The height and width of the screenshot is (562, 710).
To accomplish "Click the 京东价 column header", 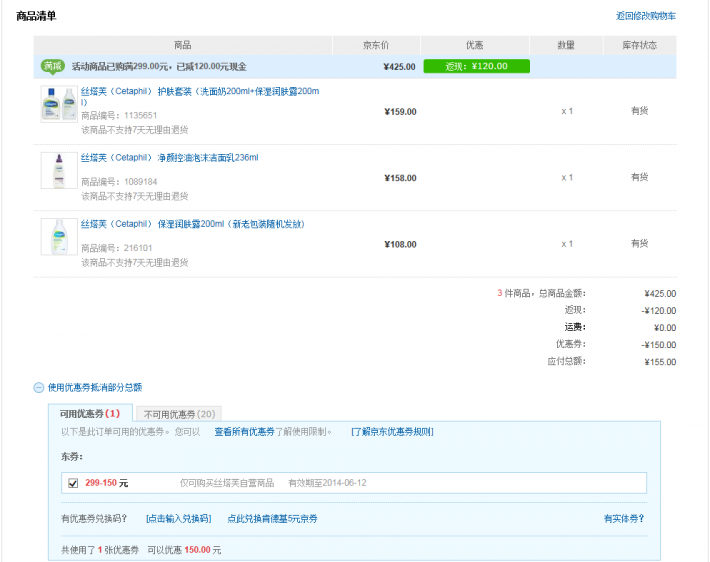I will pyautogui.click(x=376, y=45).
